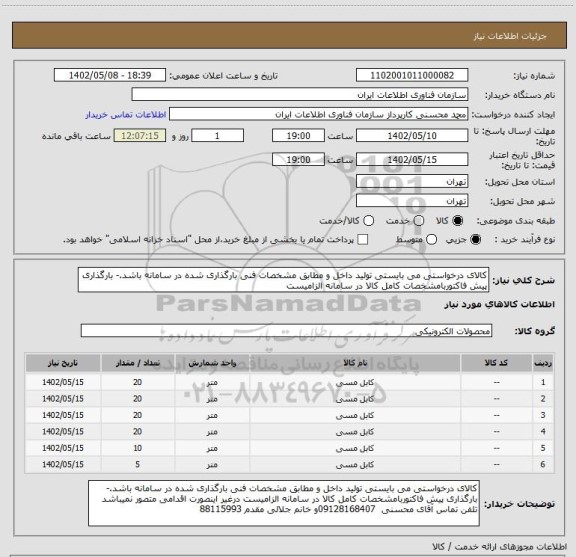Click the اطلاعات مجوزهای ارائه خدمت / کالا heading
The height and width of the screenshot is (557, 576).
(x=499, y=547)
